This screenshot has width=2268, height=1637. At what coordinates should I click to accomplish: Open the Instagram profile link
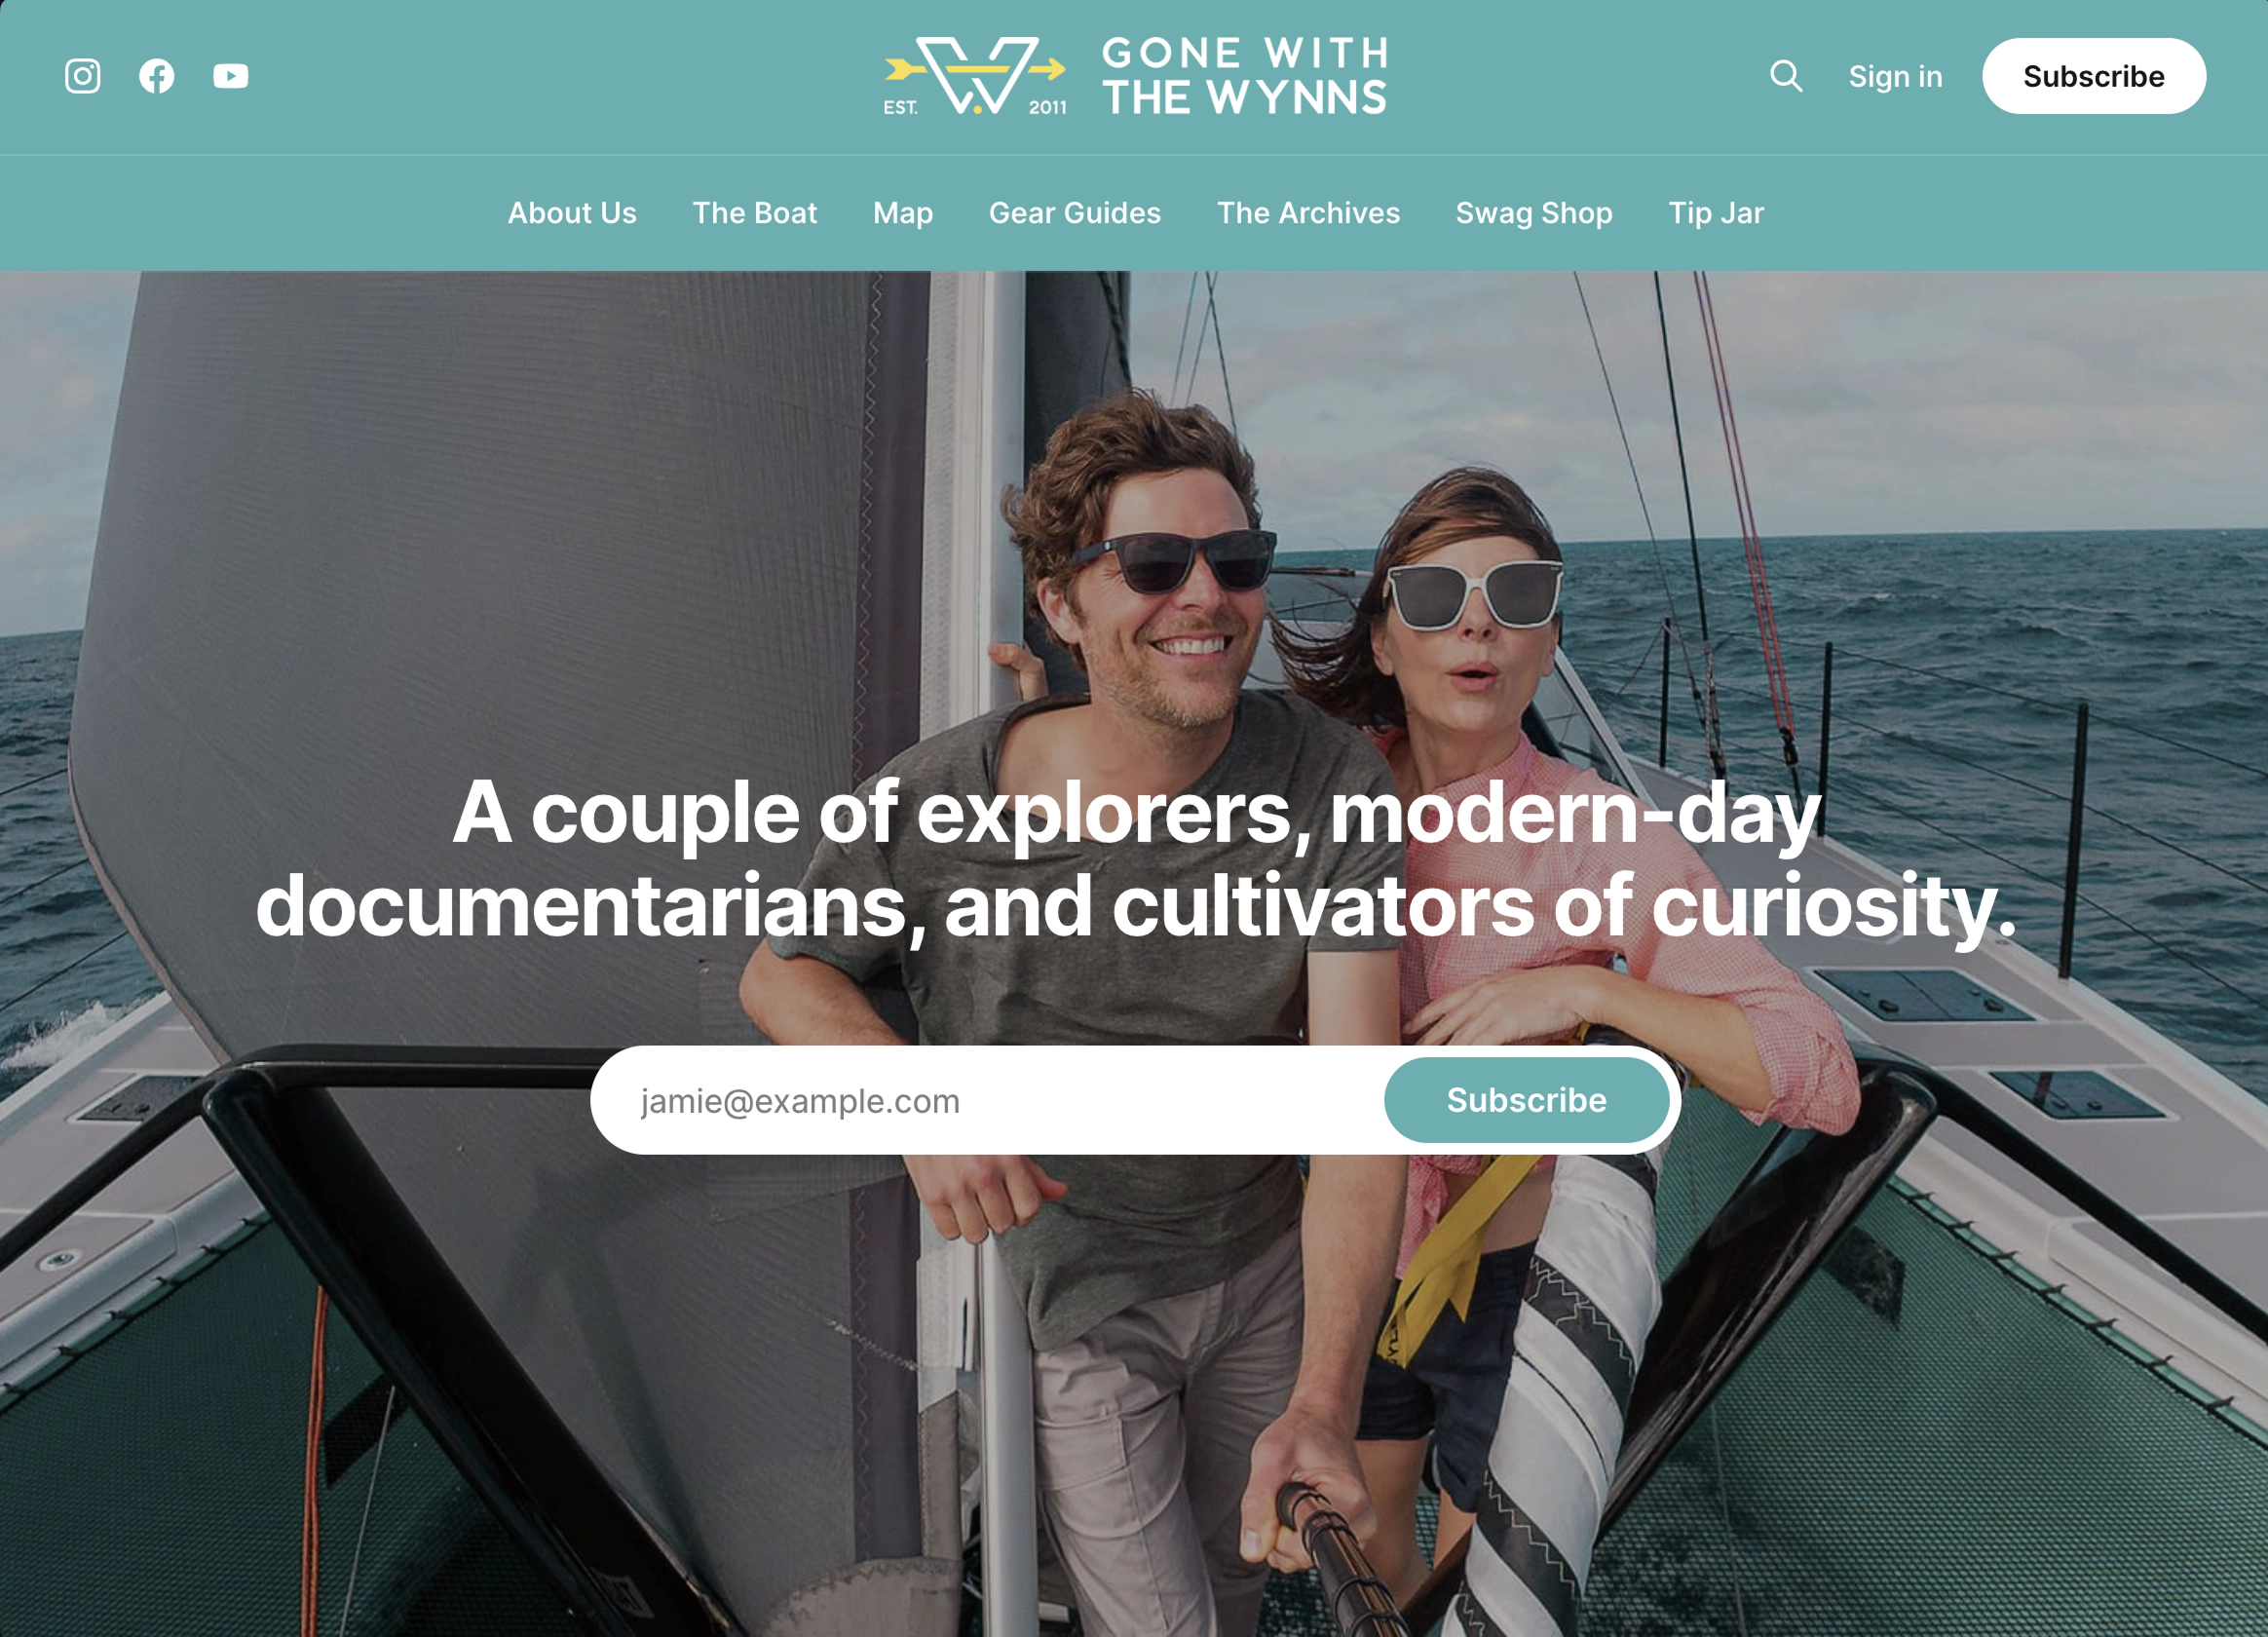click(83, 76)
